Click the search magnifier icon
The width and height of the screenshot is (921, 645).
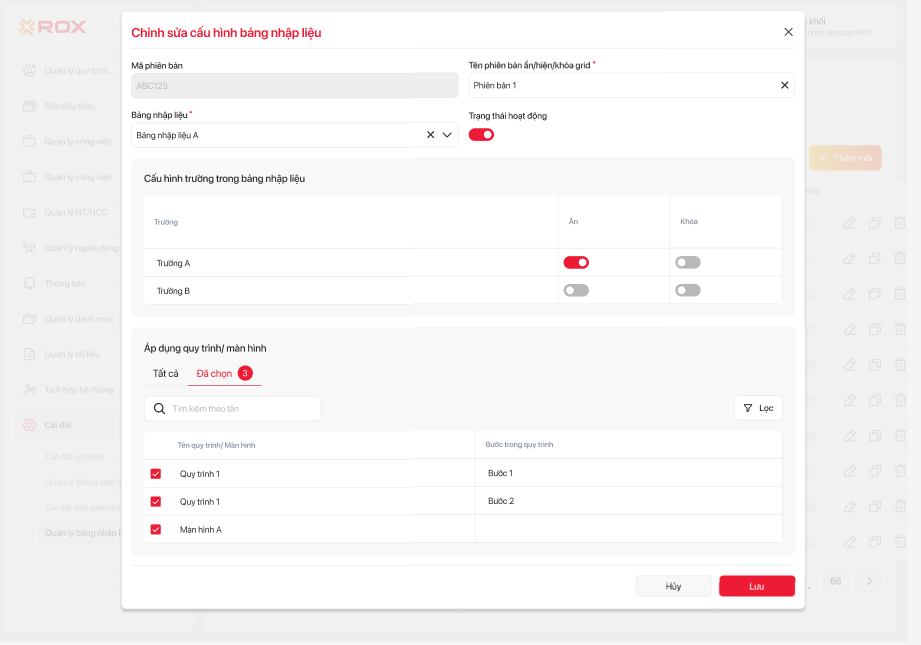pyautogui.click(x=159, y=409)
